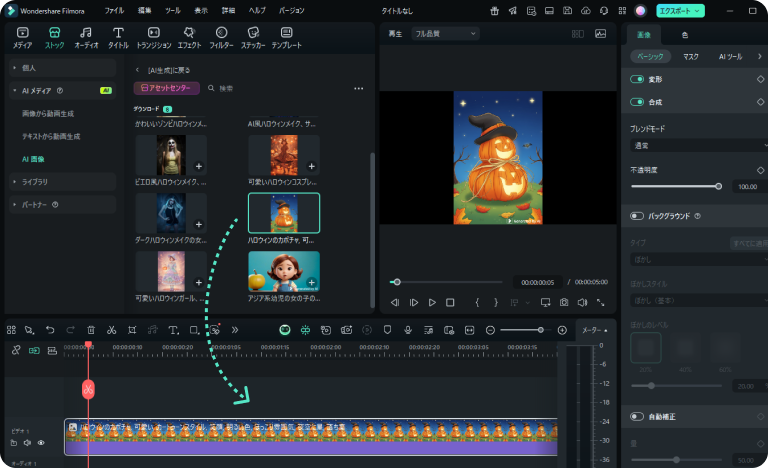Toggle the 合成 (Compositing) switch
Image resolution: width=768 pixels, height=468 pixels.
637,102
